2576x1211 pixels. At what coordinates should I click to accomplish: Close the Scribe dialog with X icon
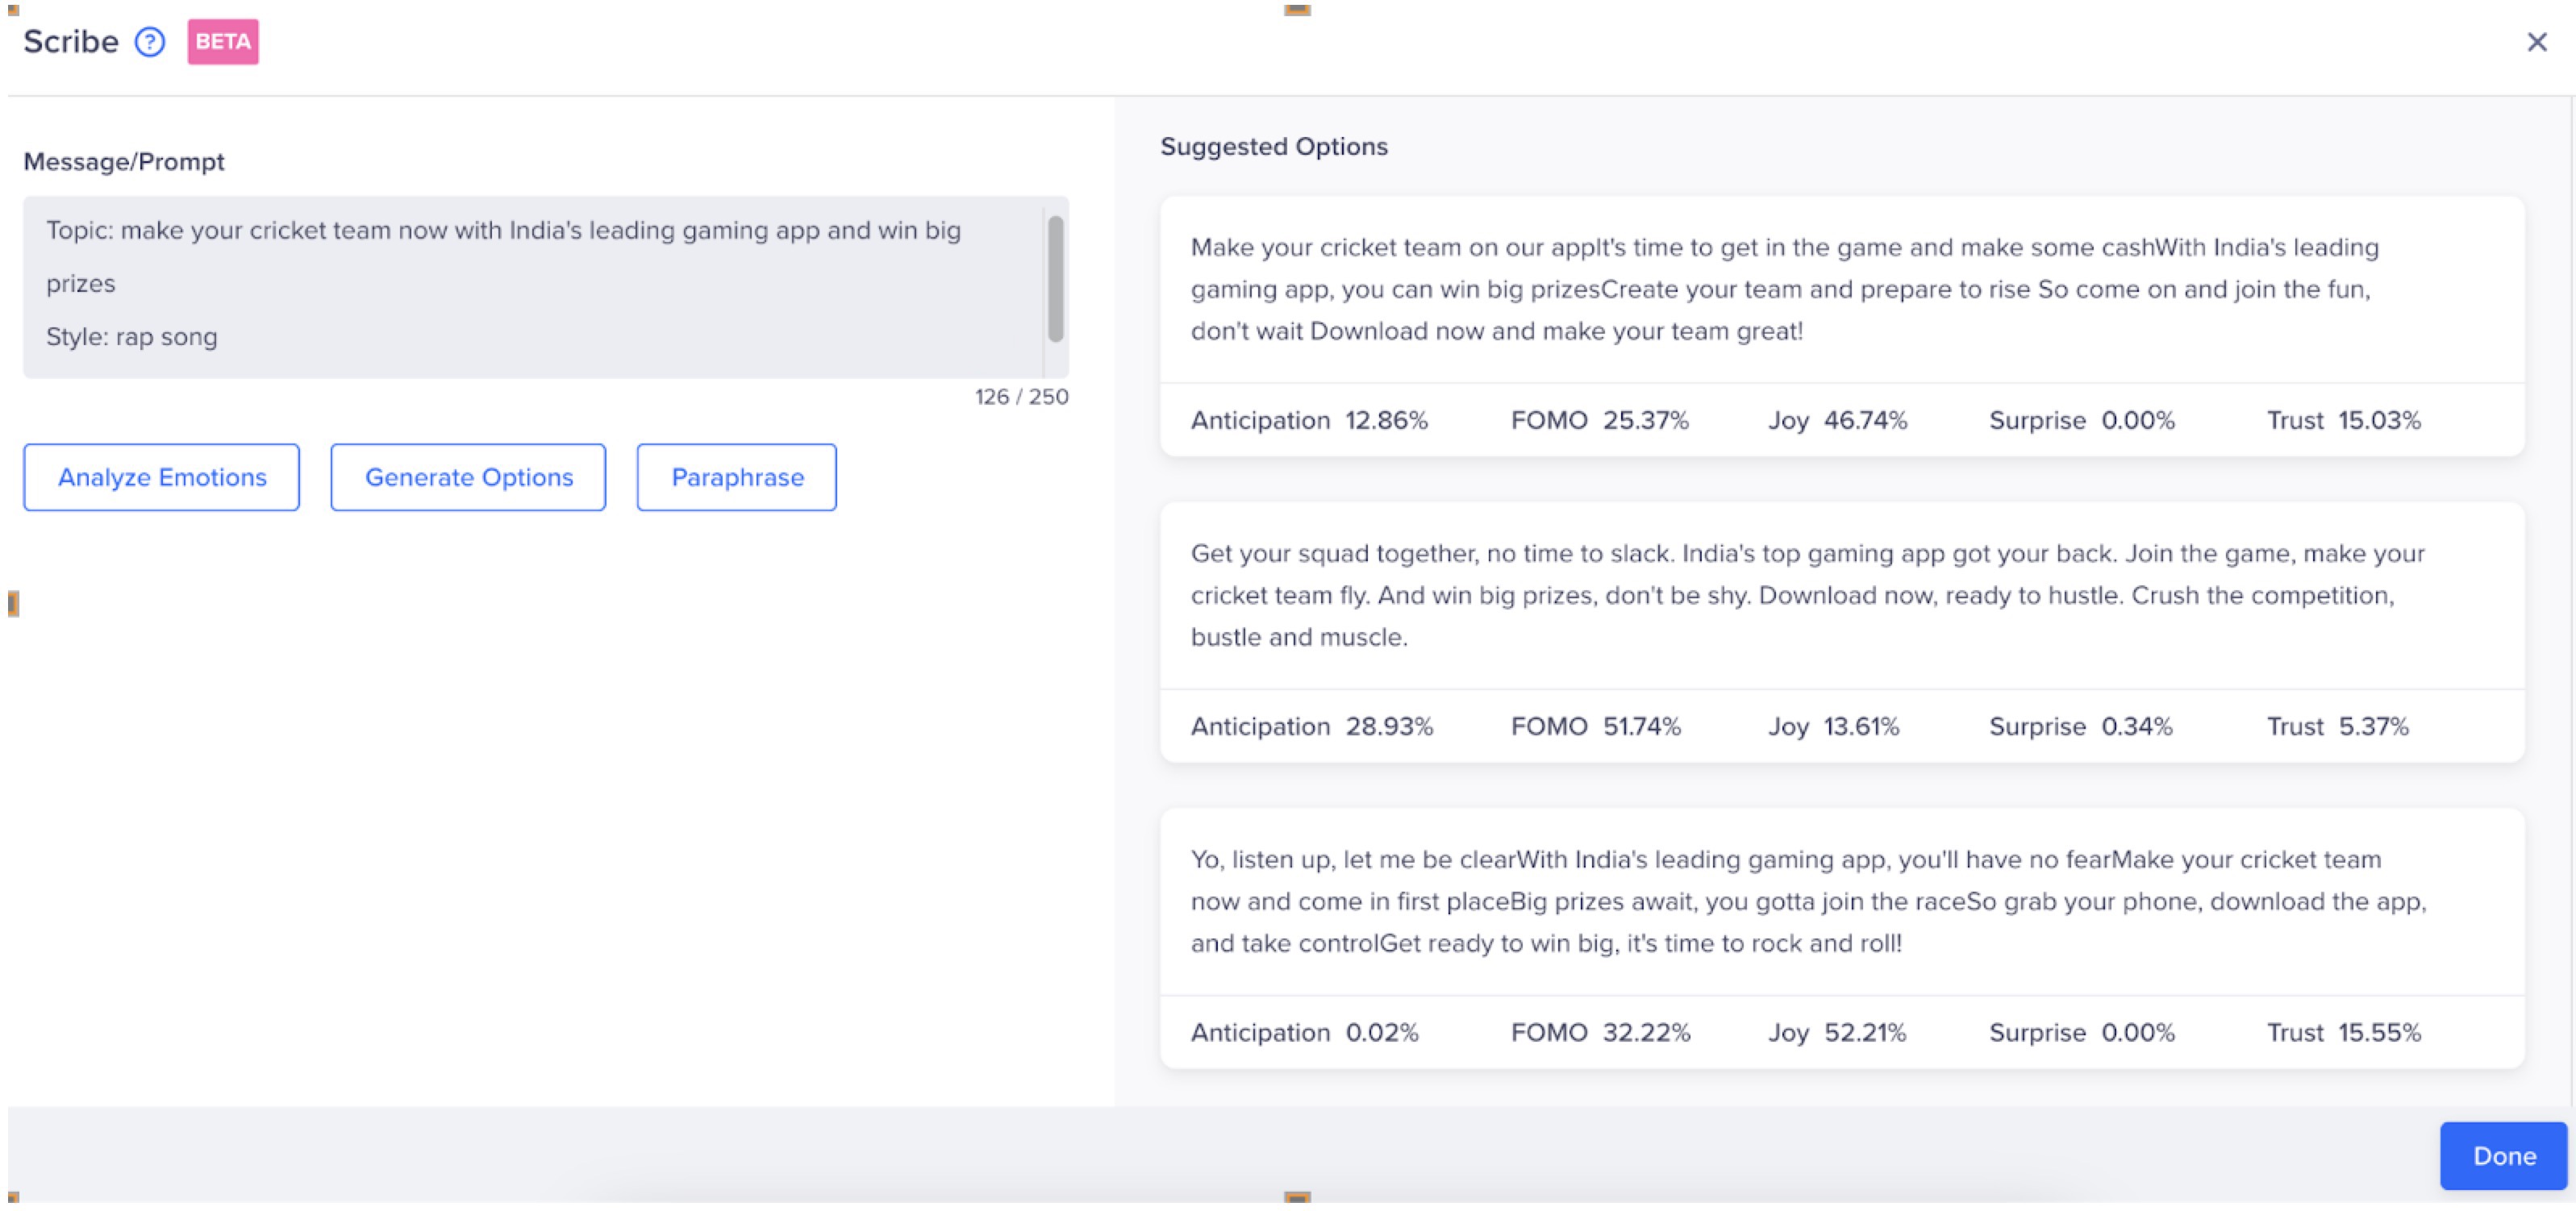[x=2536, y=42]
